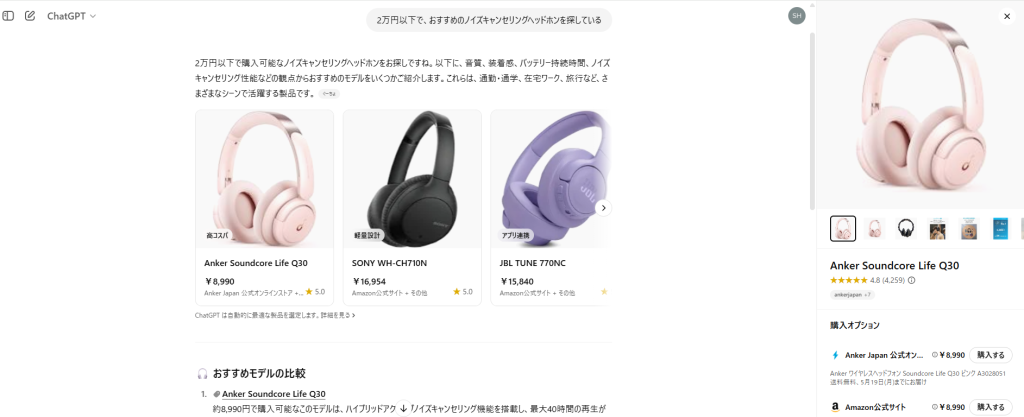Start a new chat with compose icon
The width and height of the screenshot is (1024, 417).
tap(29, 16)
